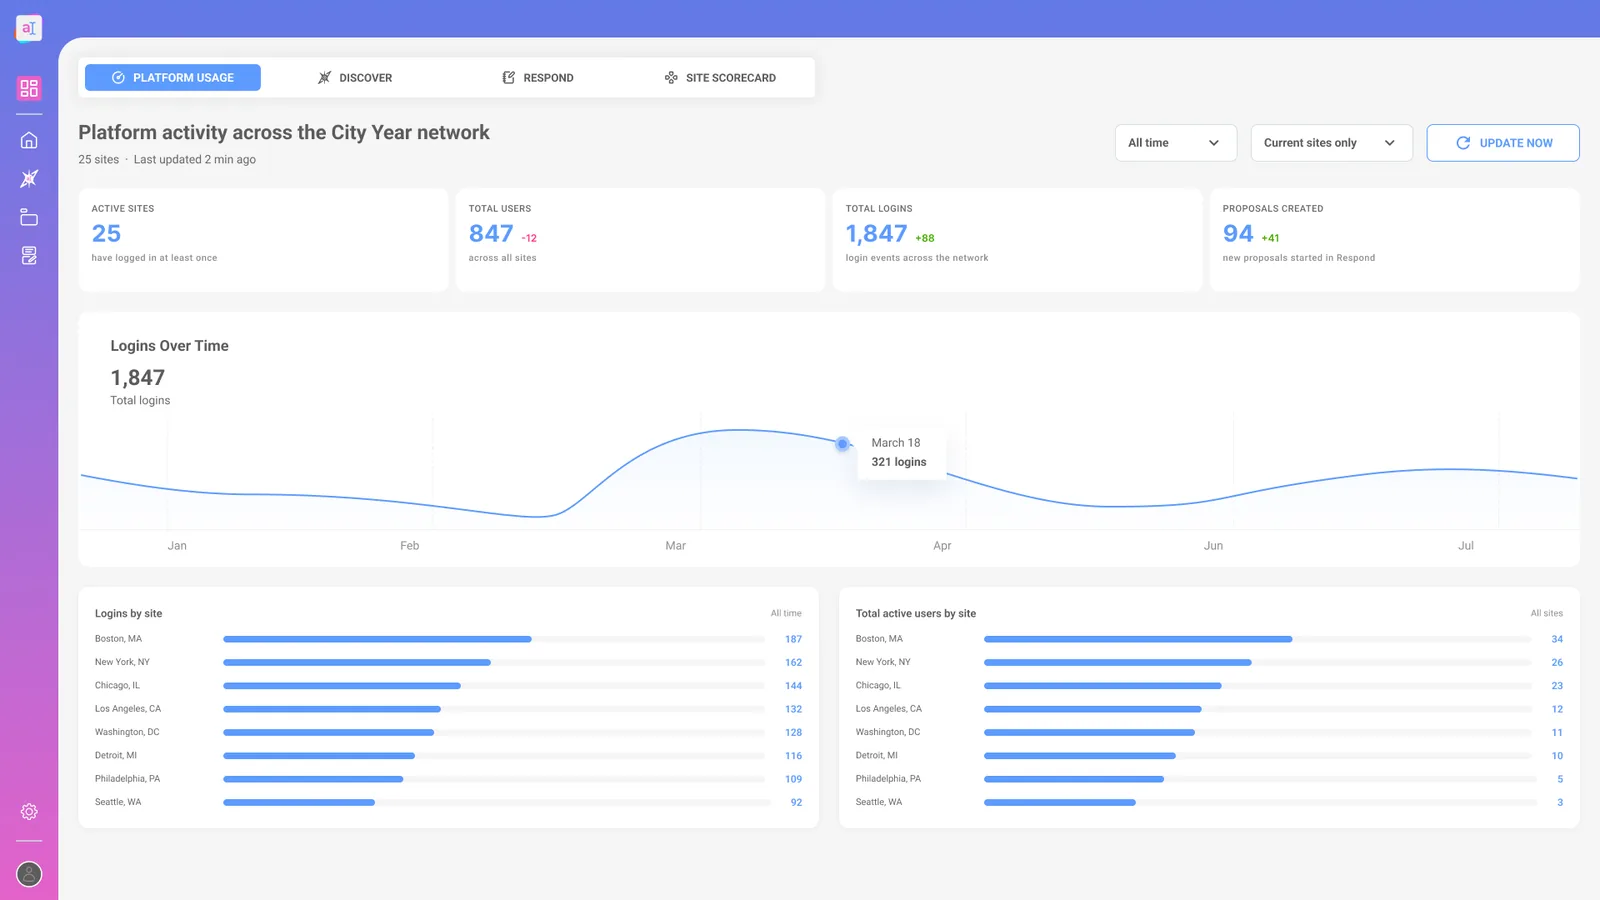
Task: Go to home icon in sidebar
Action: tap(29, 140)
